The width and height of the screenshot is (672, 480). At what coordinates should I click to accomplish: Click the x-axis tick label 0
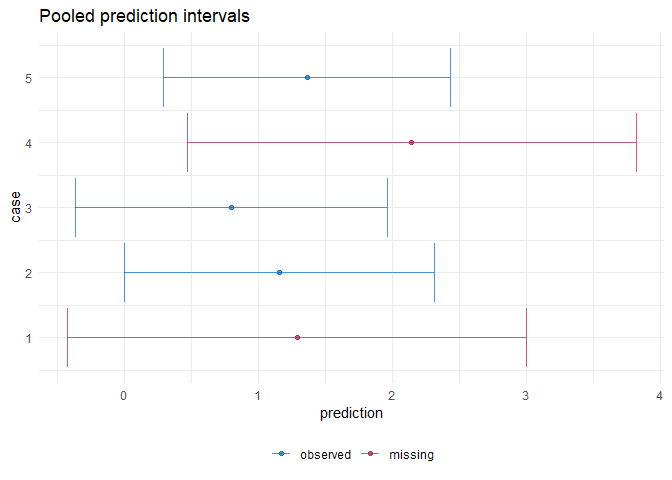pyautogui.click(x=123, y=393)
